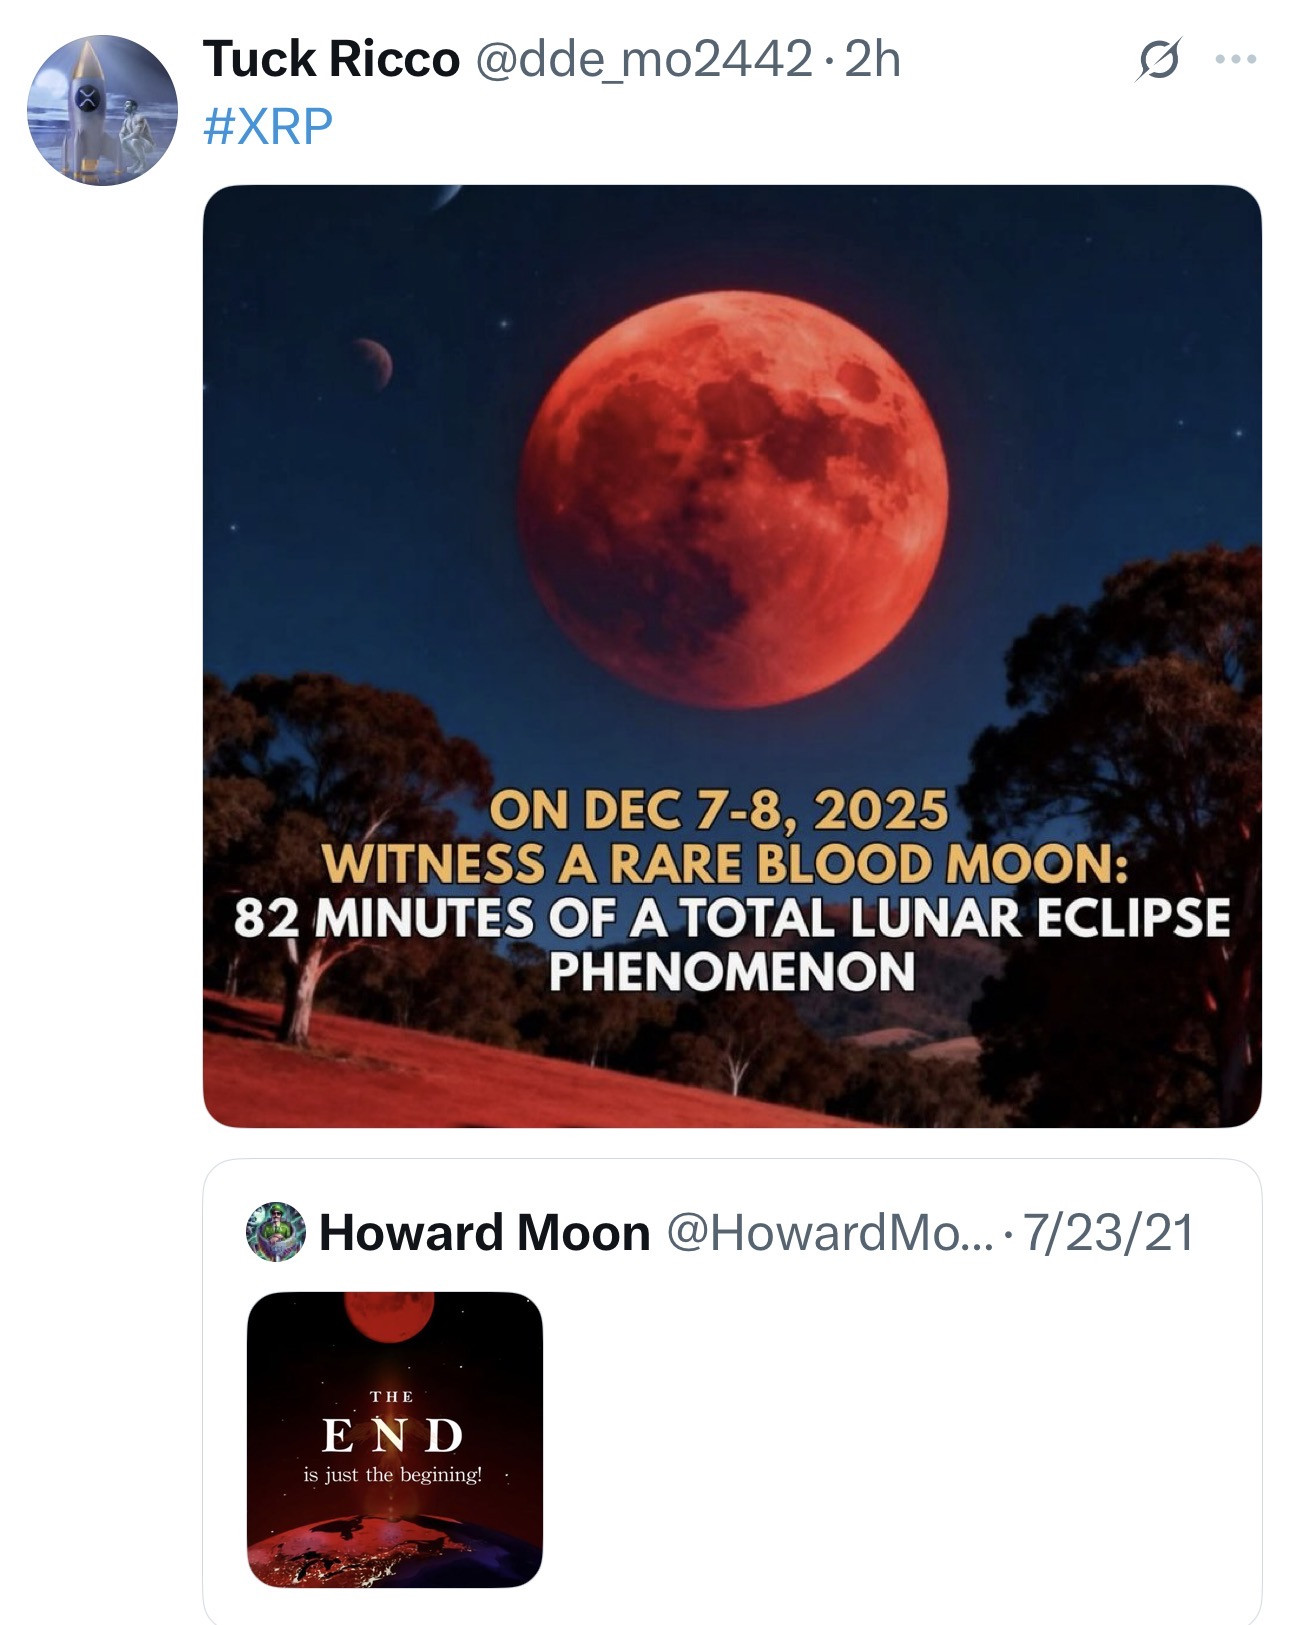Click the "ON DEC 7-8, 2025" caption
This screenshot has height=1625, width=1290.
pos(717,810)
